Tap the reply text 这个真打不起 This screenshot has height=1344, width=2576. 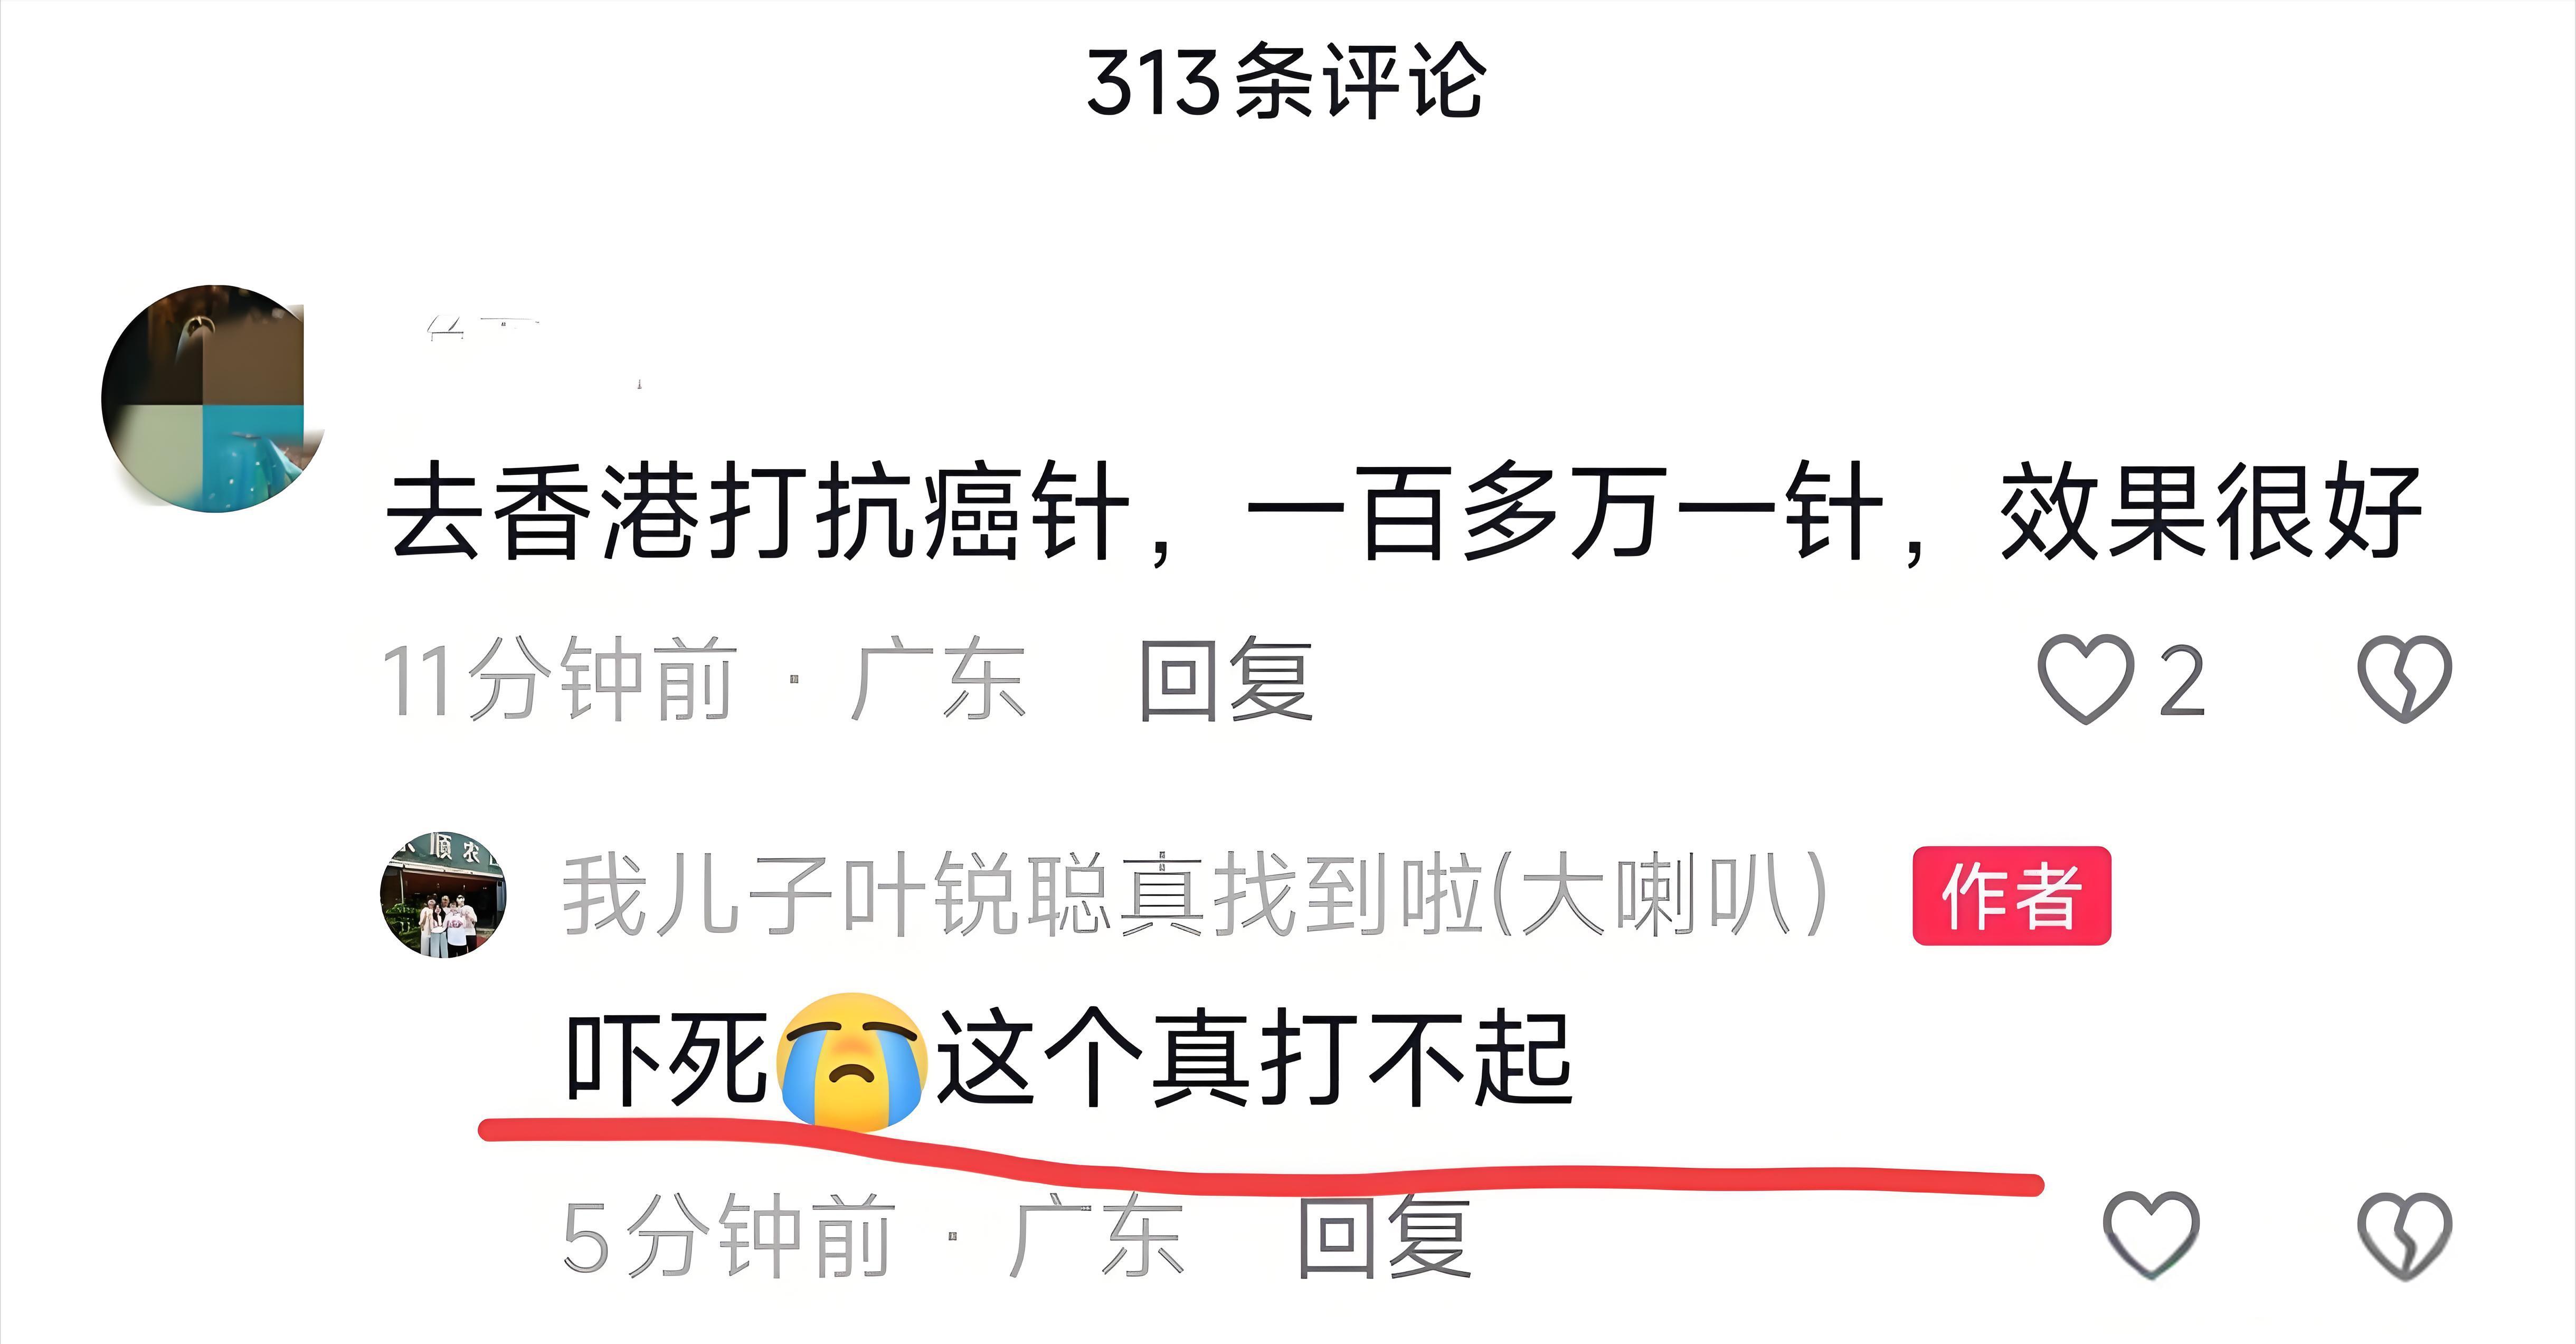(1254, 1060)
